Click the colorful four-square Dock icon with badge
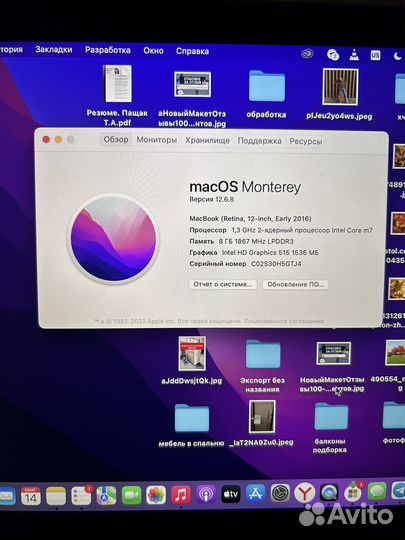Screen dimensions: 405x540 353,492
